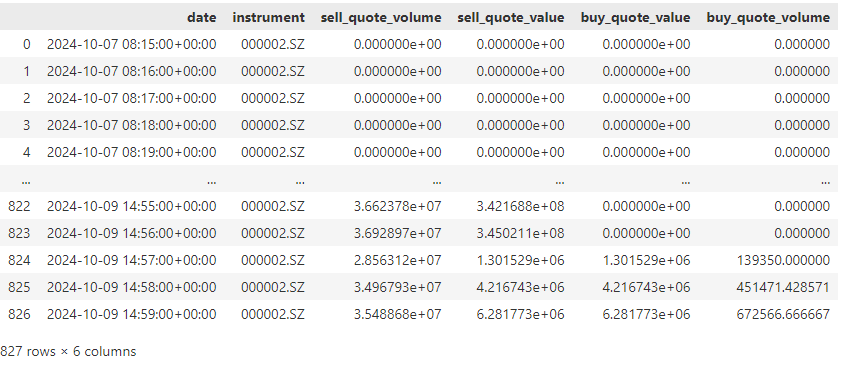Click date cell 2024-10-07 08:18:00+00:00
845x366 pixels.
[131, 125]
